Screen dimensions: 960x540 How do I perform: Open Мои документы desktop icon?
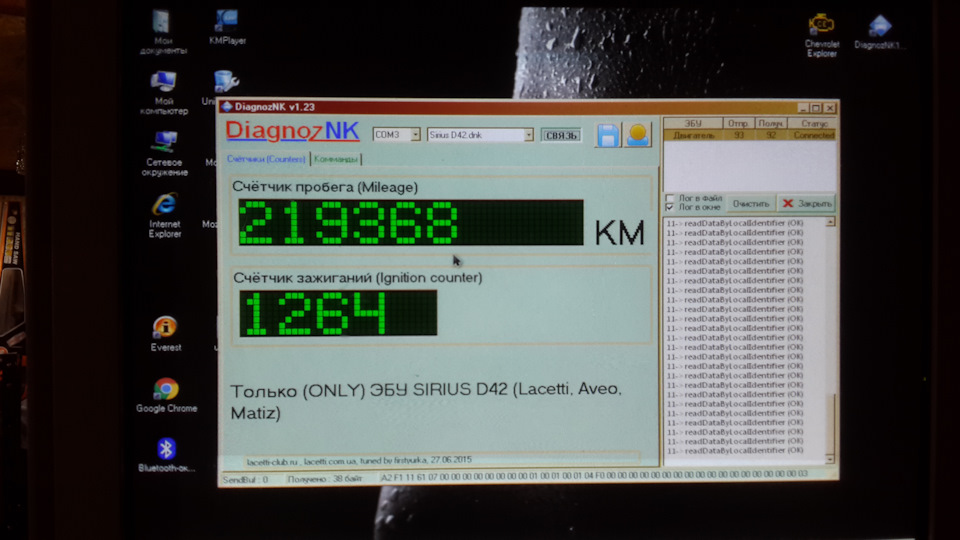pyautogui.click(x=163, y=32)
